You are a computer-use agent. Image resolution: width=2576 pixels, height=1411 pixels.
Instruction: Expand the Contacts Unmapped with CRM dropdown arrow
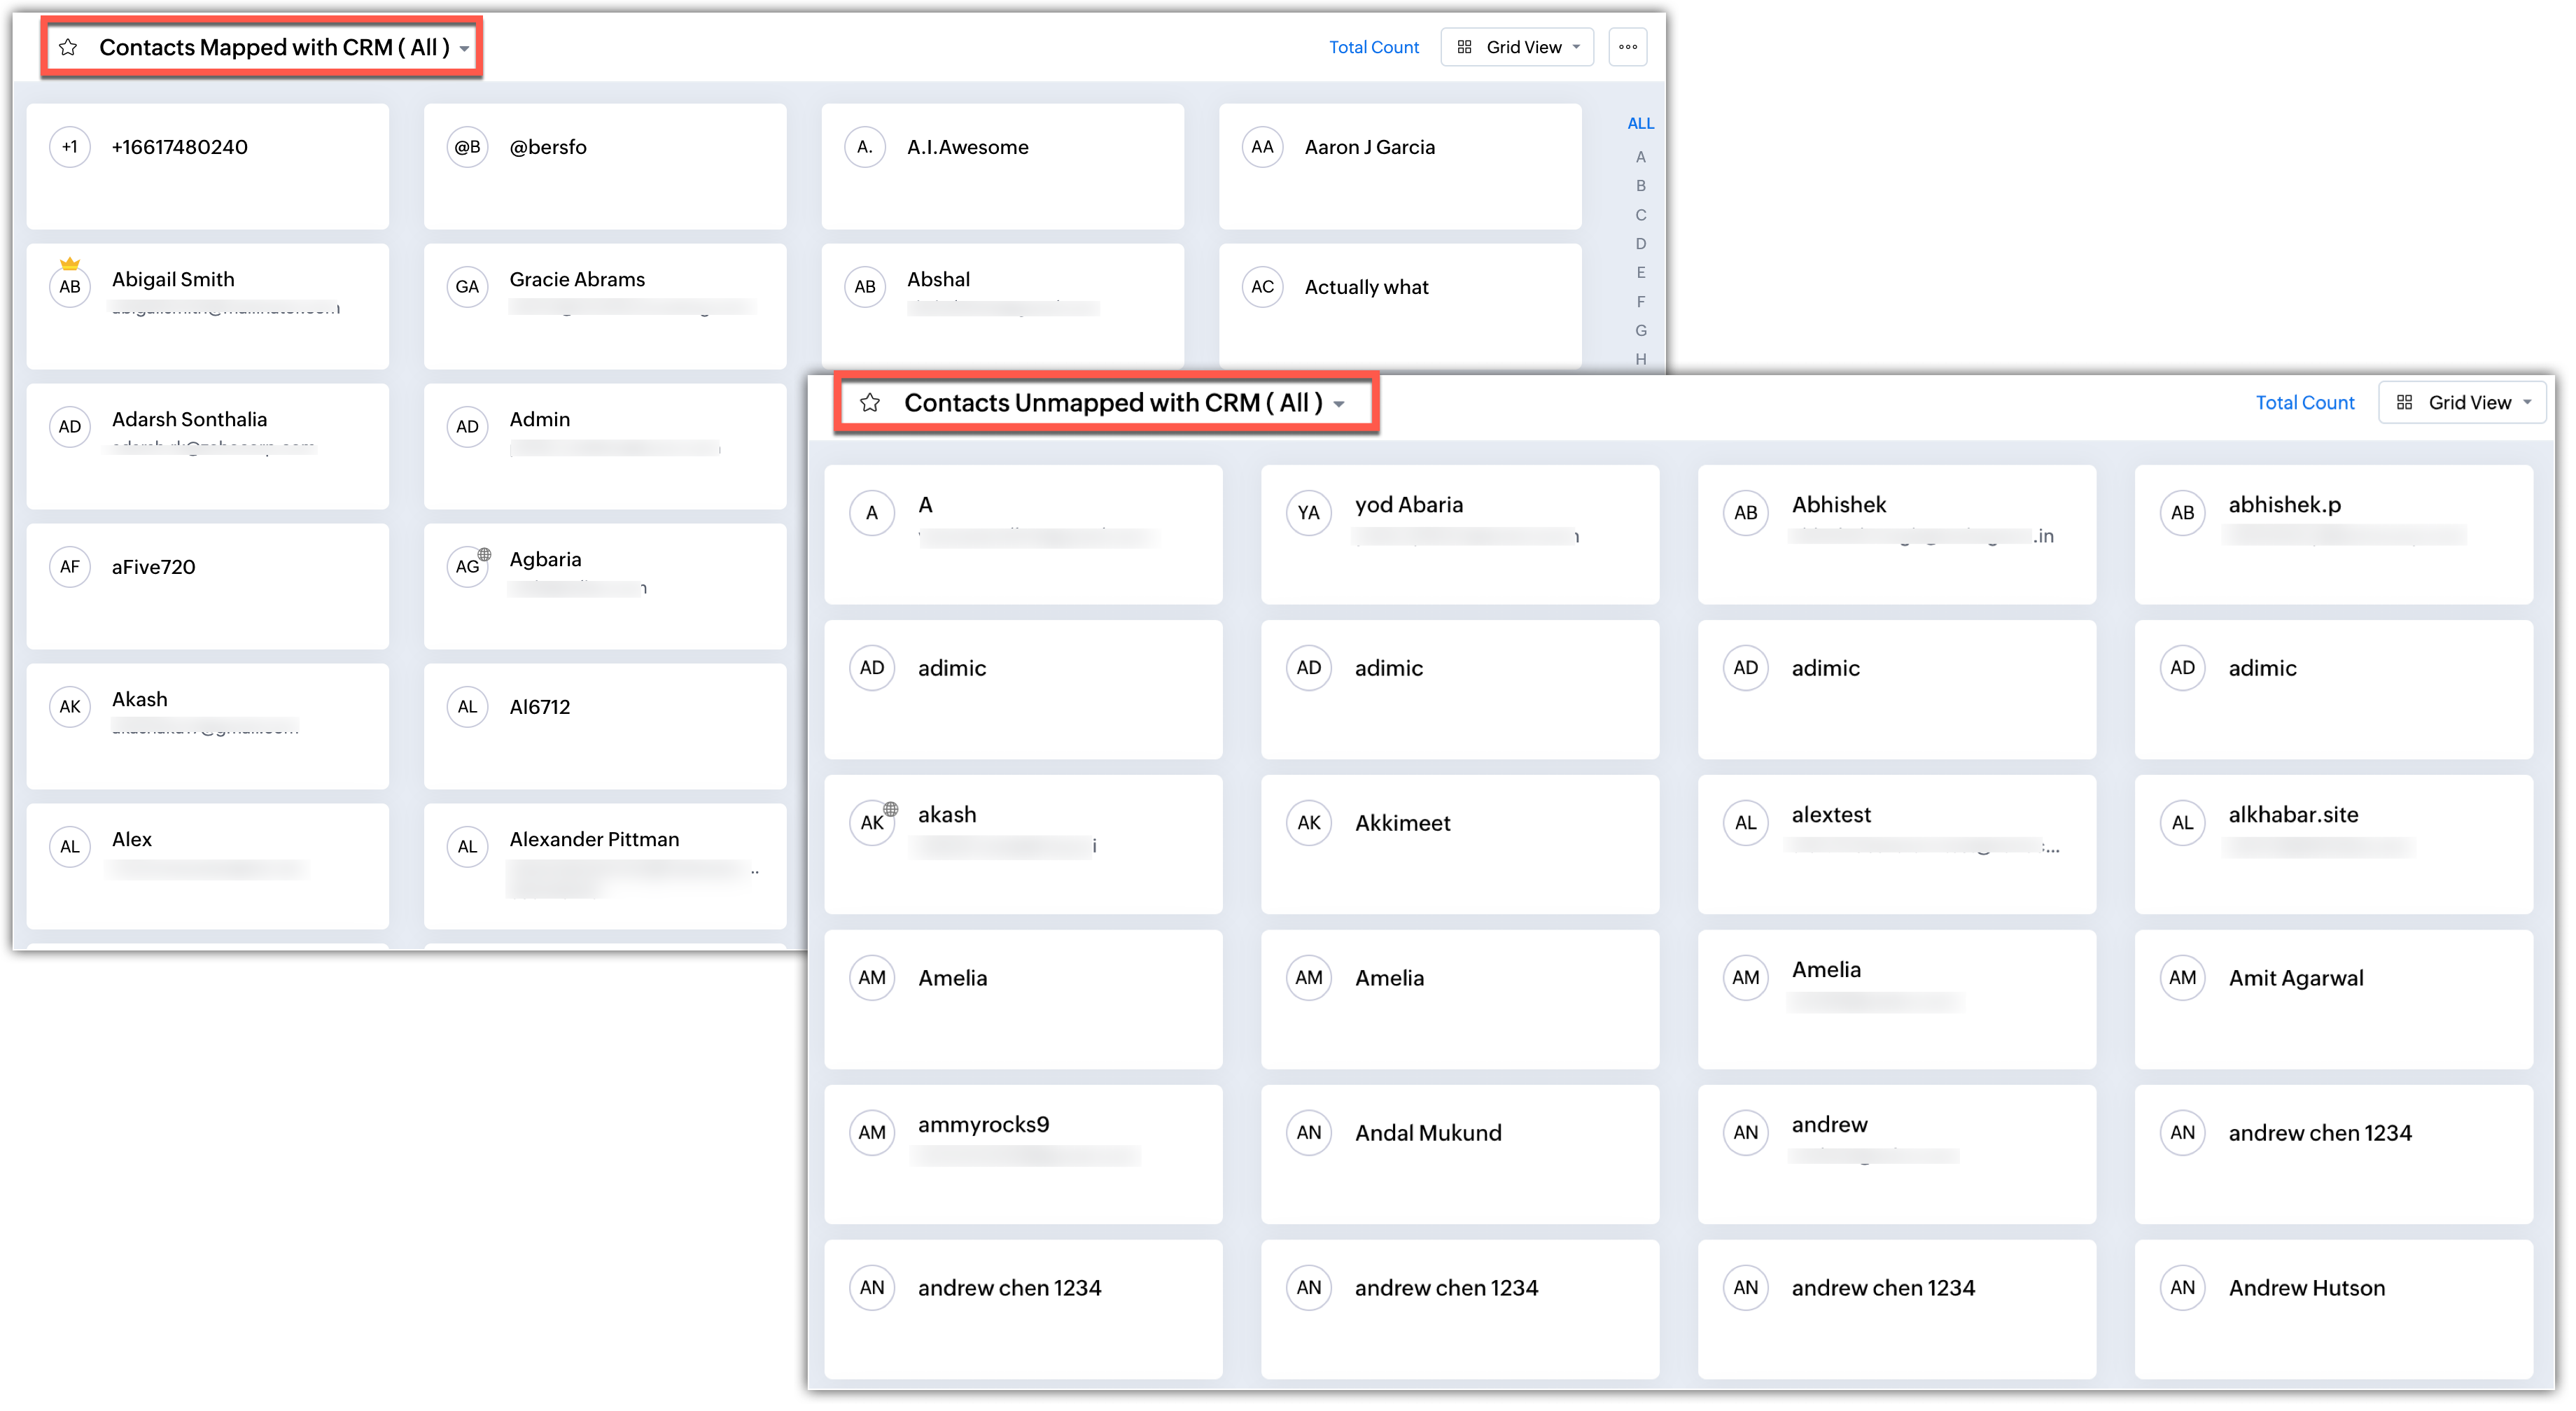1339,405
